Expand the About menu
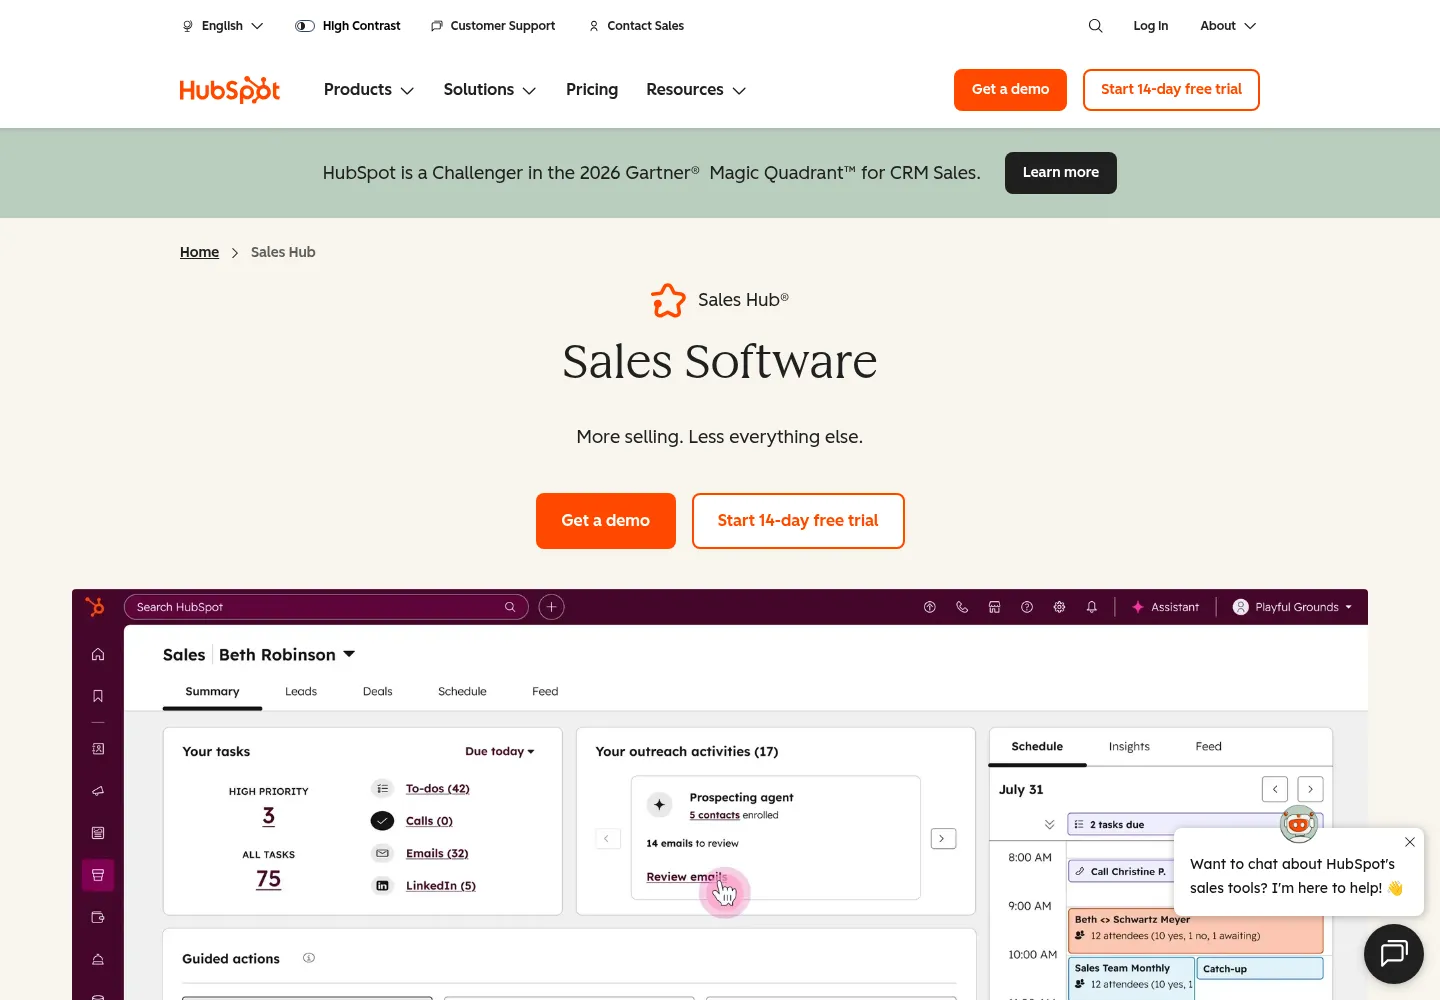Viewport: 1440px width, 1000px height. point(1228,26)
